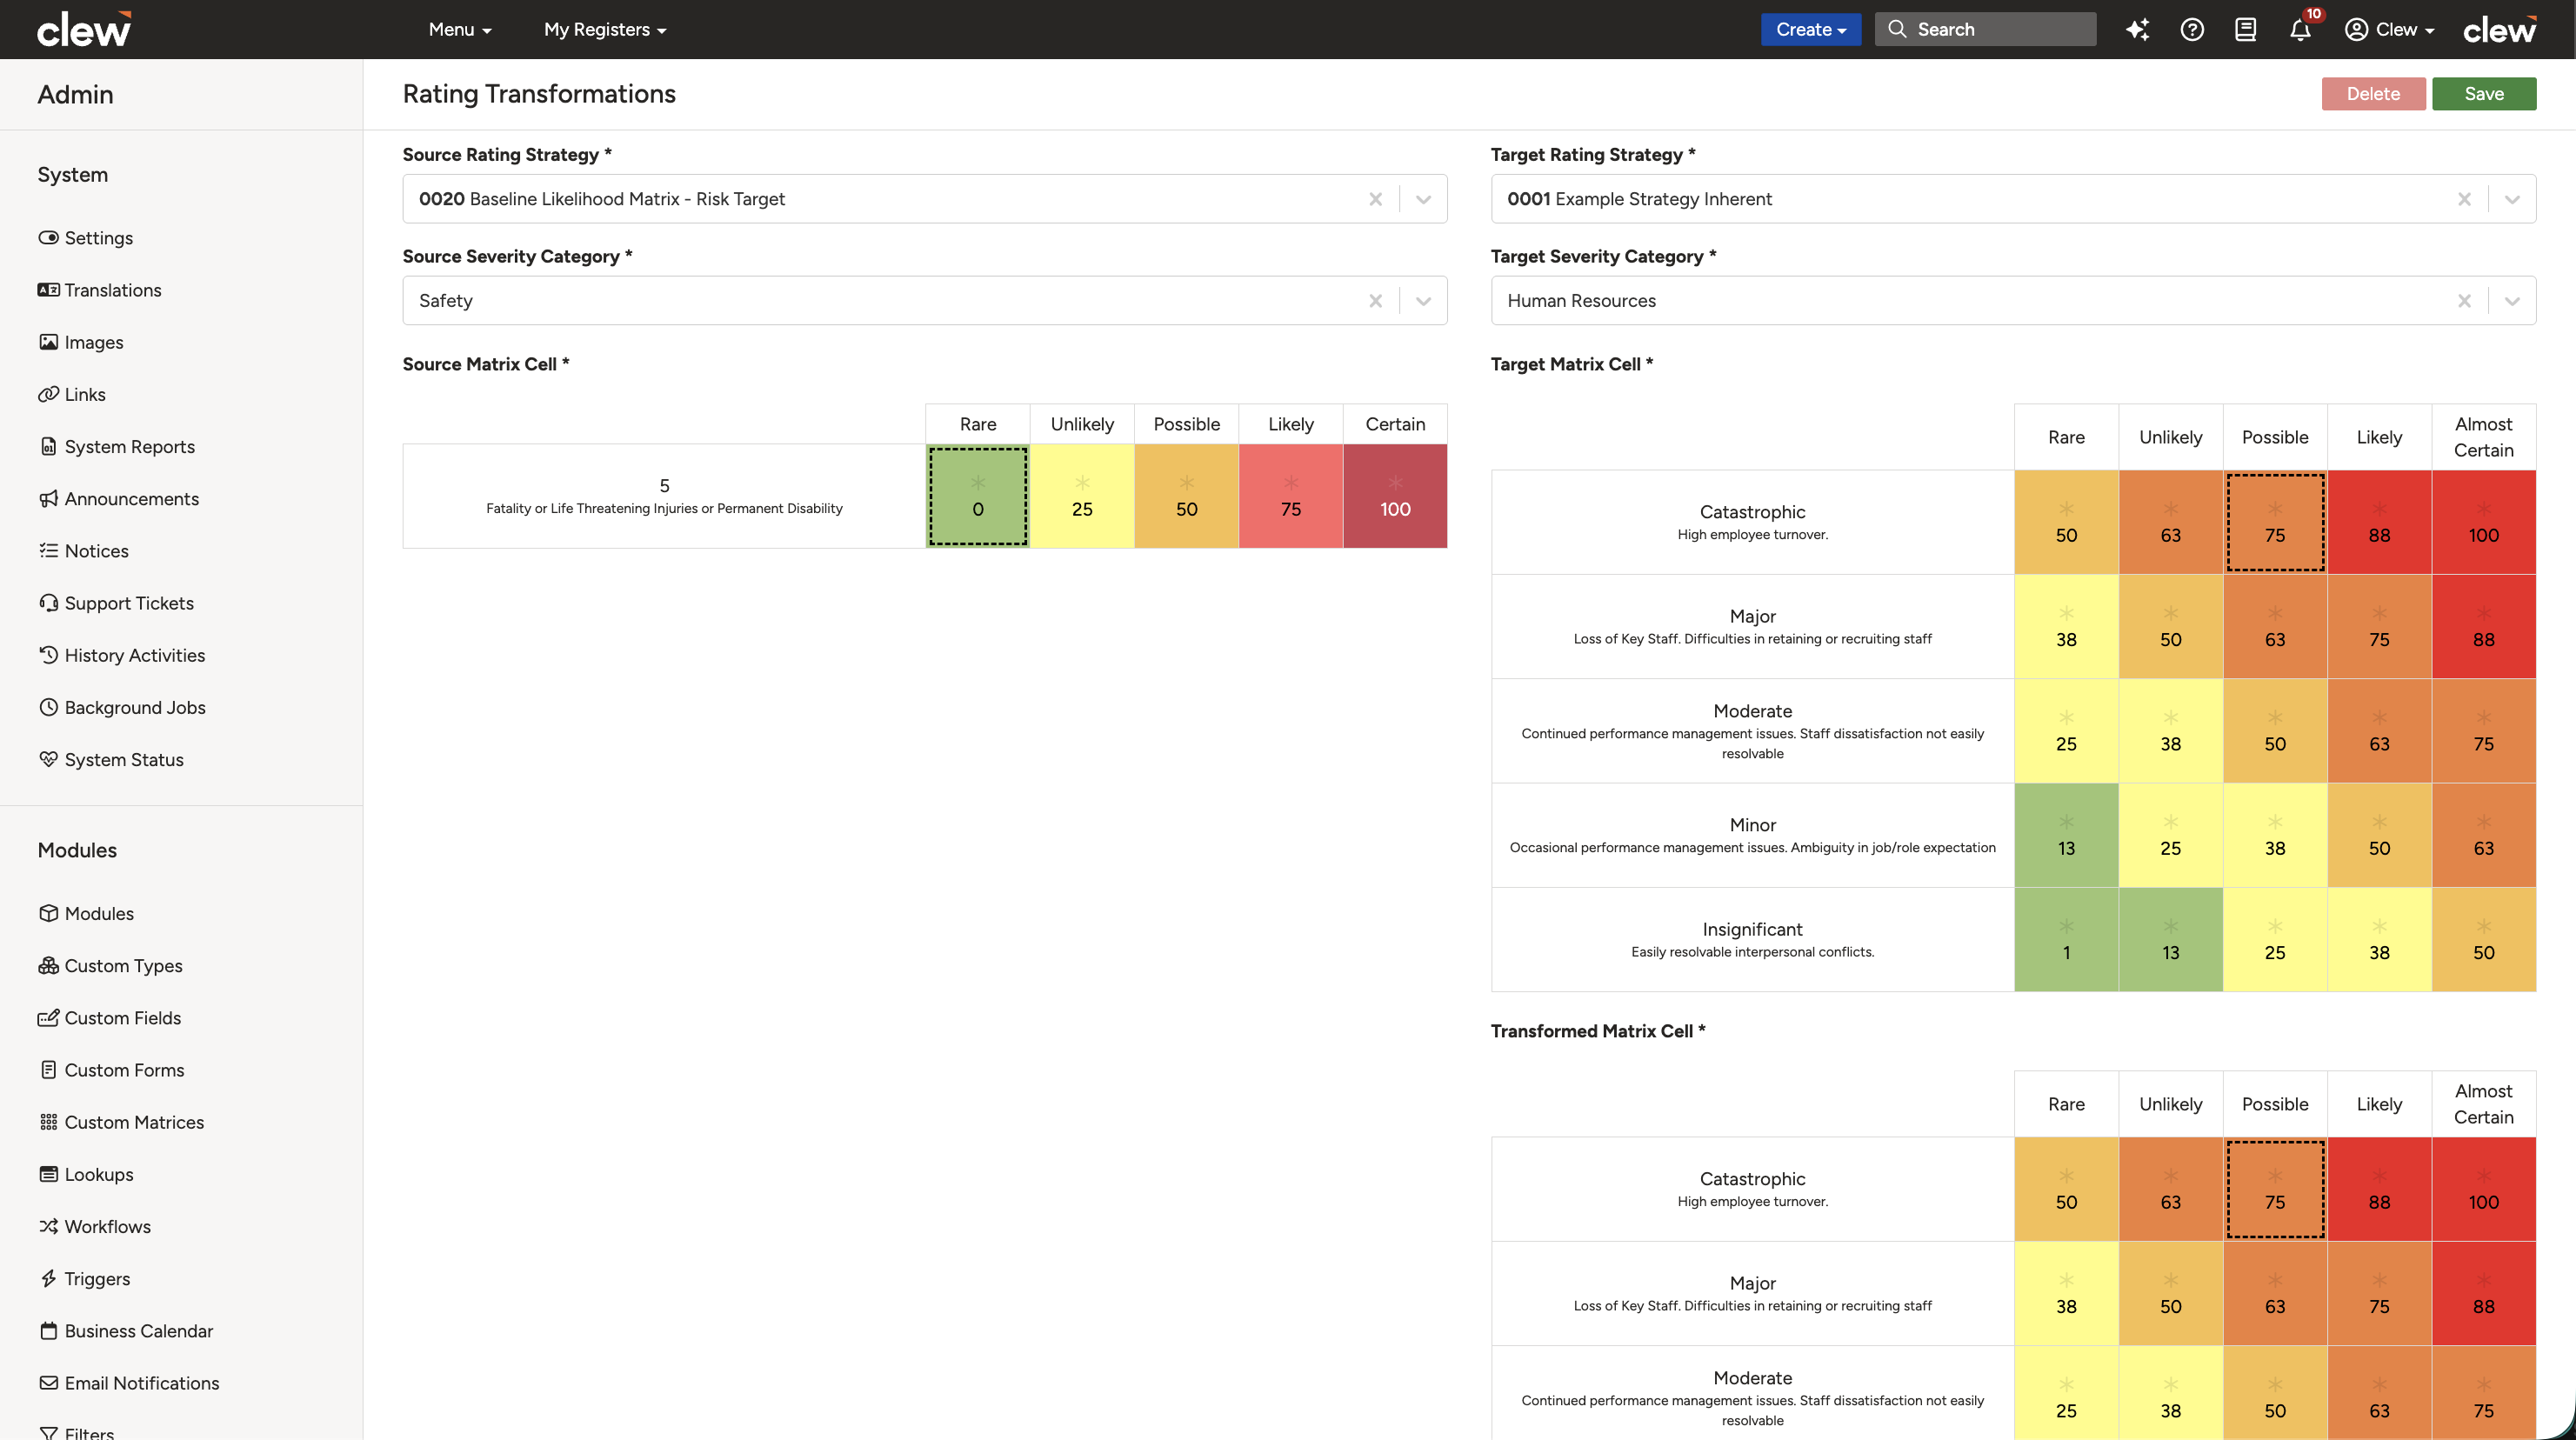Expand Source Severity Category dropdown chevron
The height and width of the screenshot is (1440, 2576).
point(1423,301)
